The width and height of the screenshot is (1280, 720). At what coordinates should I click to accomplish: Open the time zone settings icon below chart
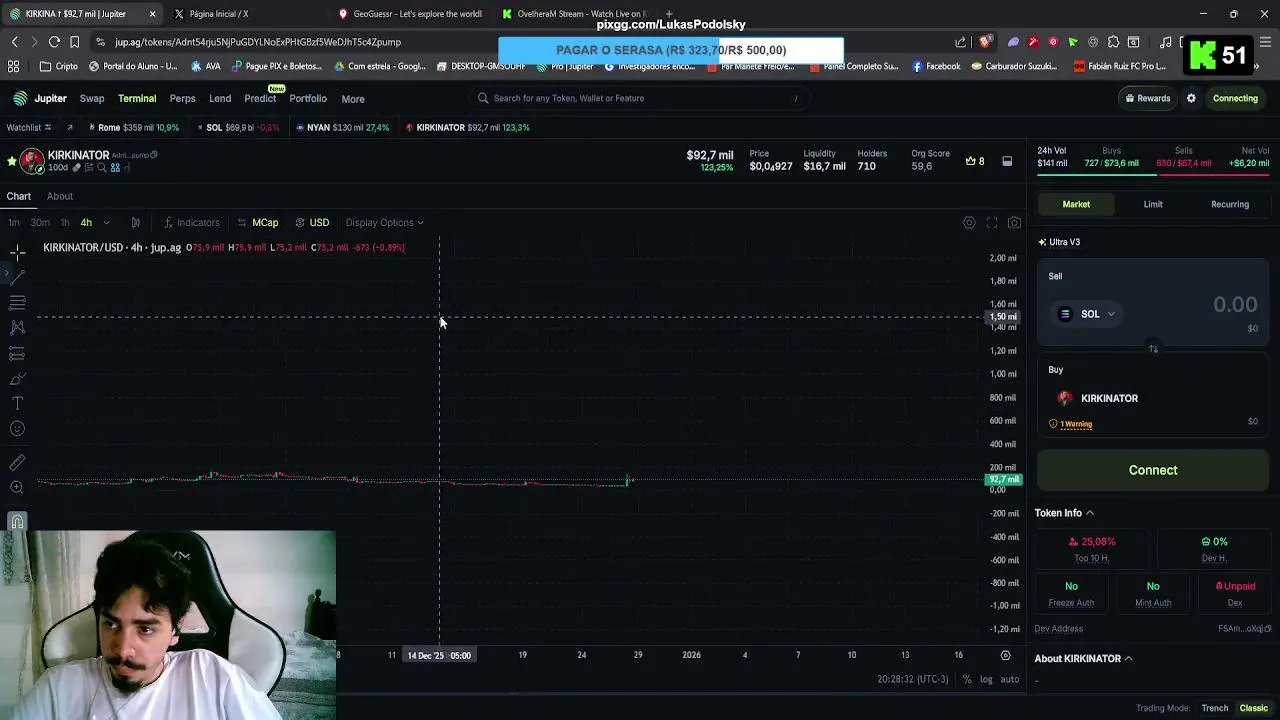click(1005, 655)
